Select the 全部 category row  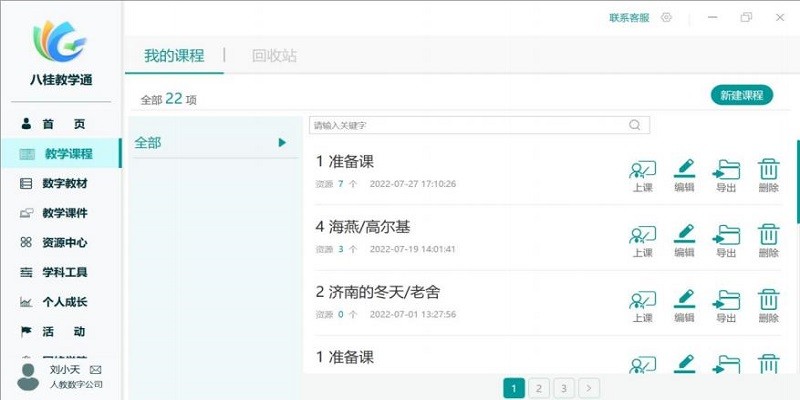tap(215, 142)
